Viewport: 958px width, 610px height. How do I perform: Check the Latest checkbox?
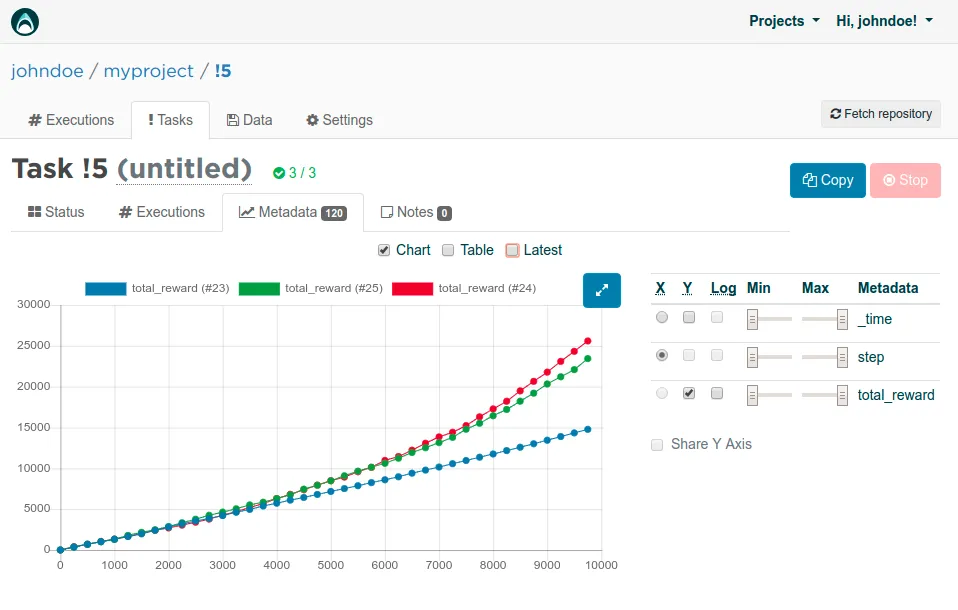[x=512, y=250]
